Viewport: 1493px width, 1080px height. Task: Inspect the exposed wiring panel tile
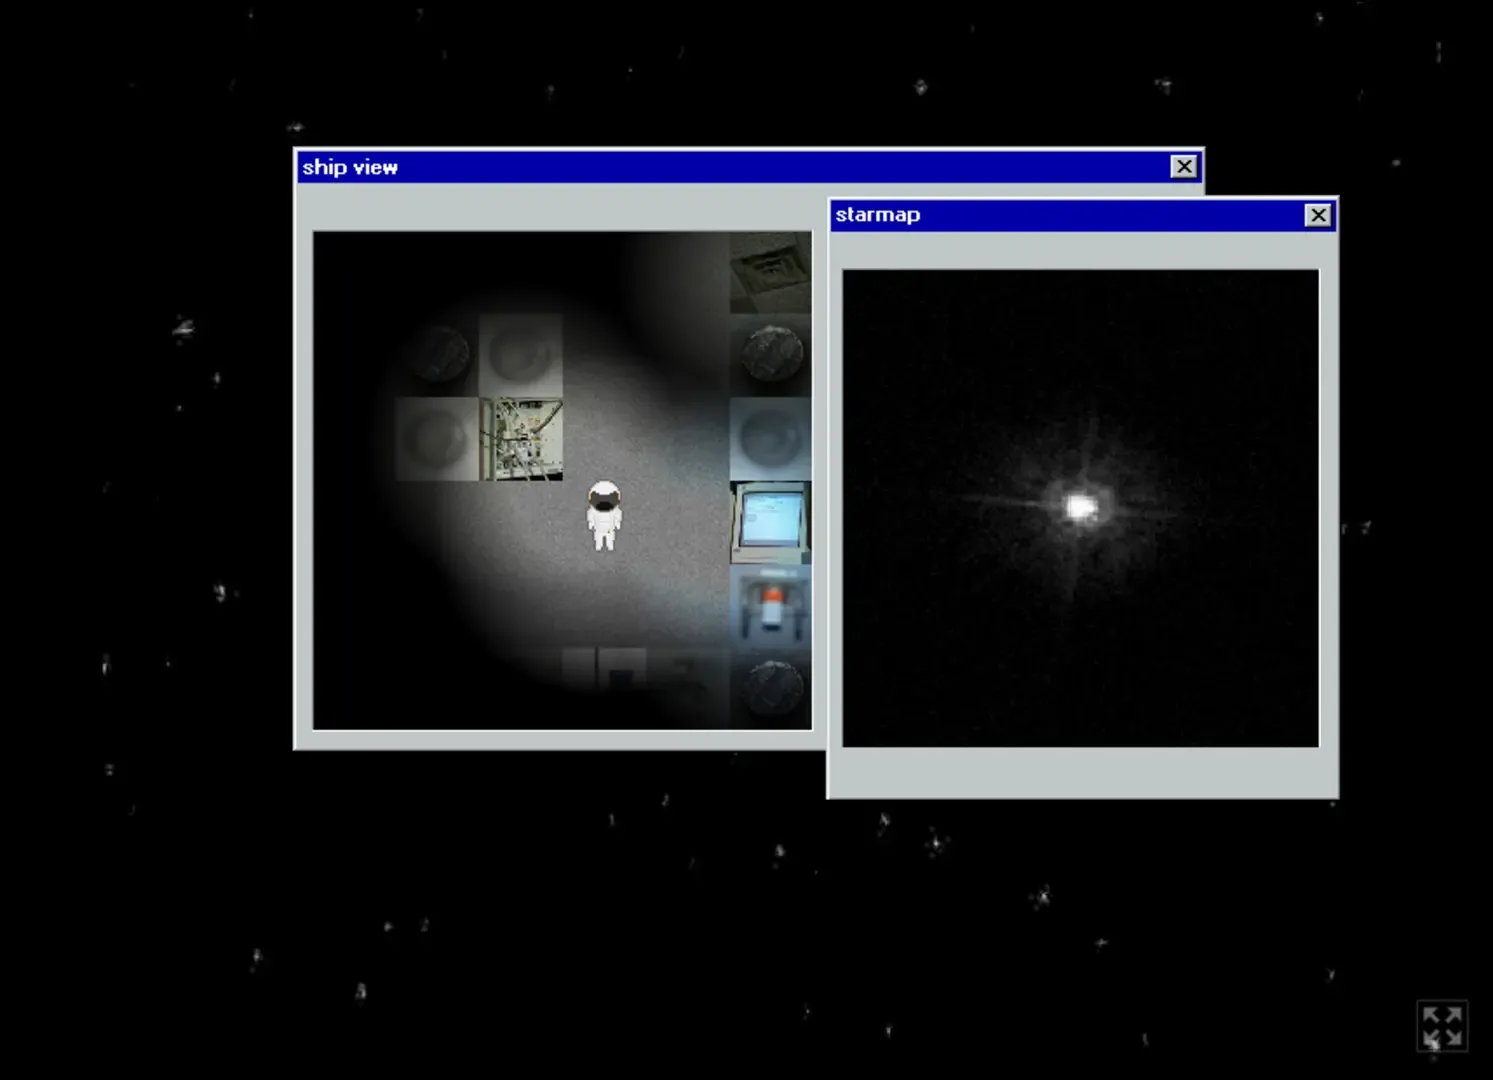tap(521, 439)
